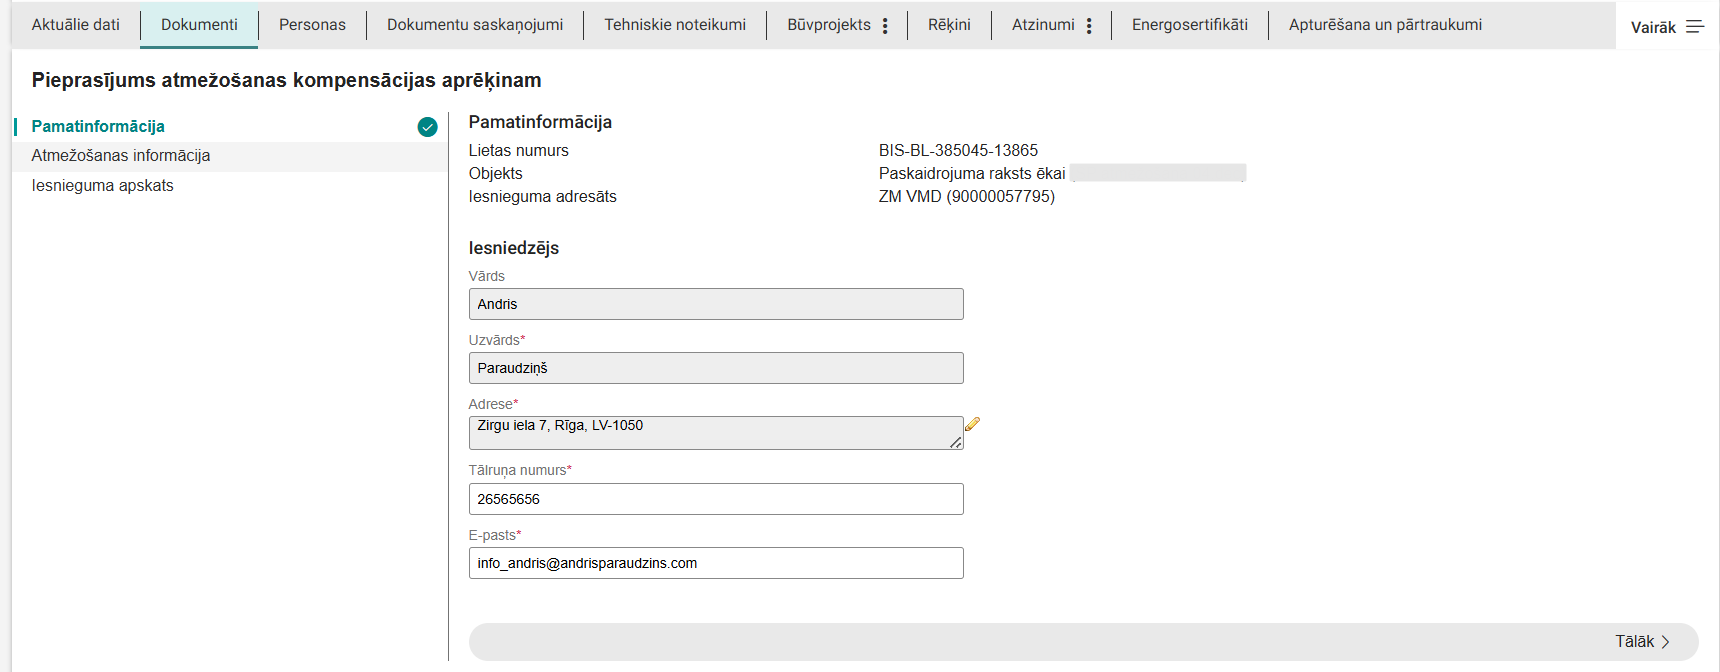Open Iesnieguma apskats step
Screen dimensions: 1720x672
point(103,186)
